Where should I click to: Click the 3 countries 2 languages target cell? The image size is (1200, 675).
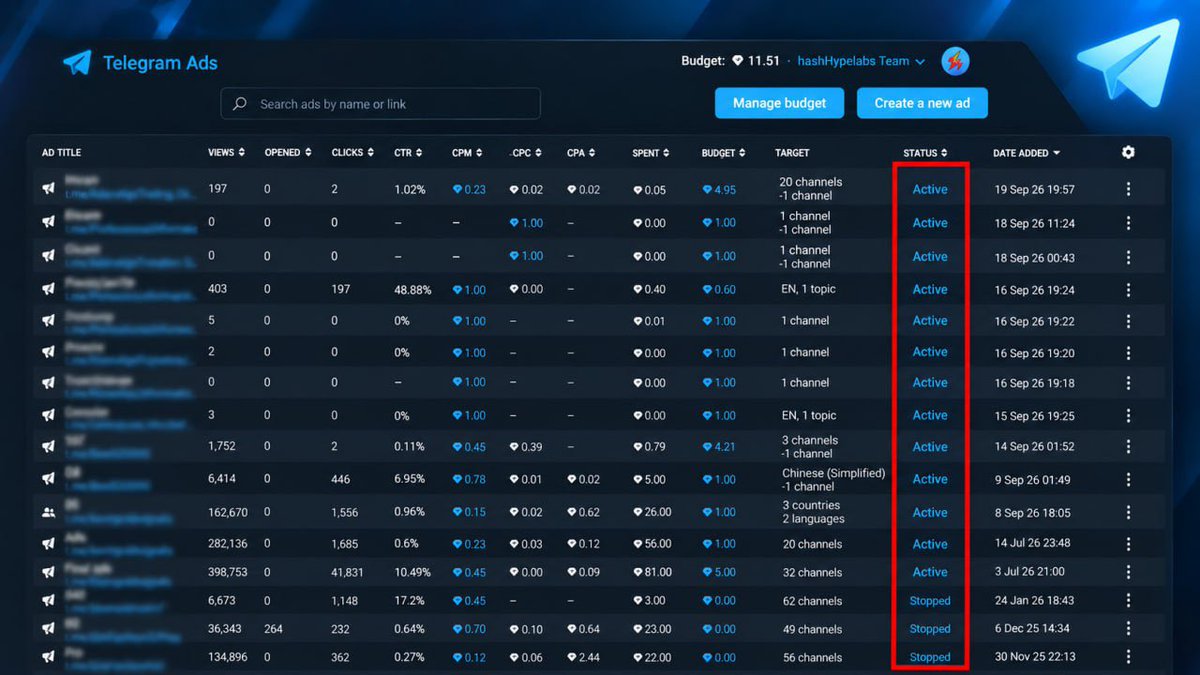coord(813,512)
